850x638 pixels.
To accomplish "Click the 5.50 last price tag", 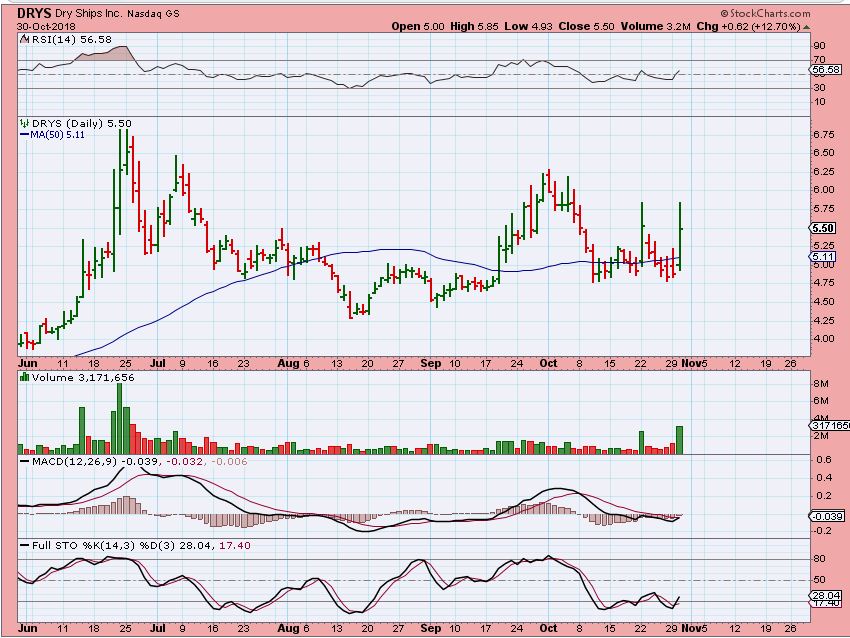I will tap(823, 228).
